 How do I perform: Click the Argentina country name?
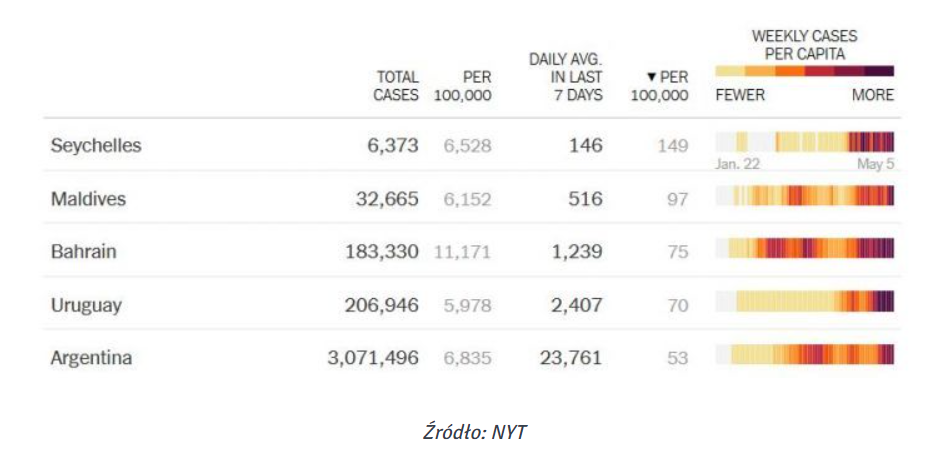pyautogui.click(x=91, y=358)
